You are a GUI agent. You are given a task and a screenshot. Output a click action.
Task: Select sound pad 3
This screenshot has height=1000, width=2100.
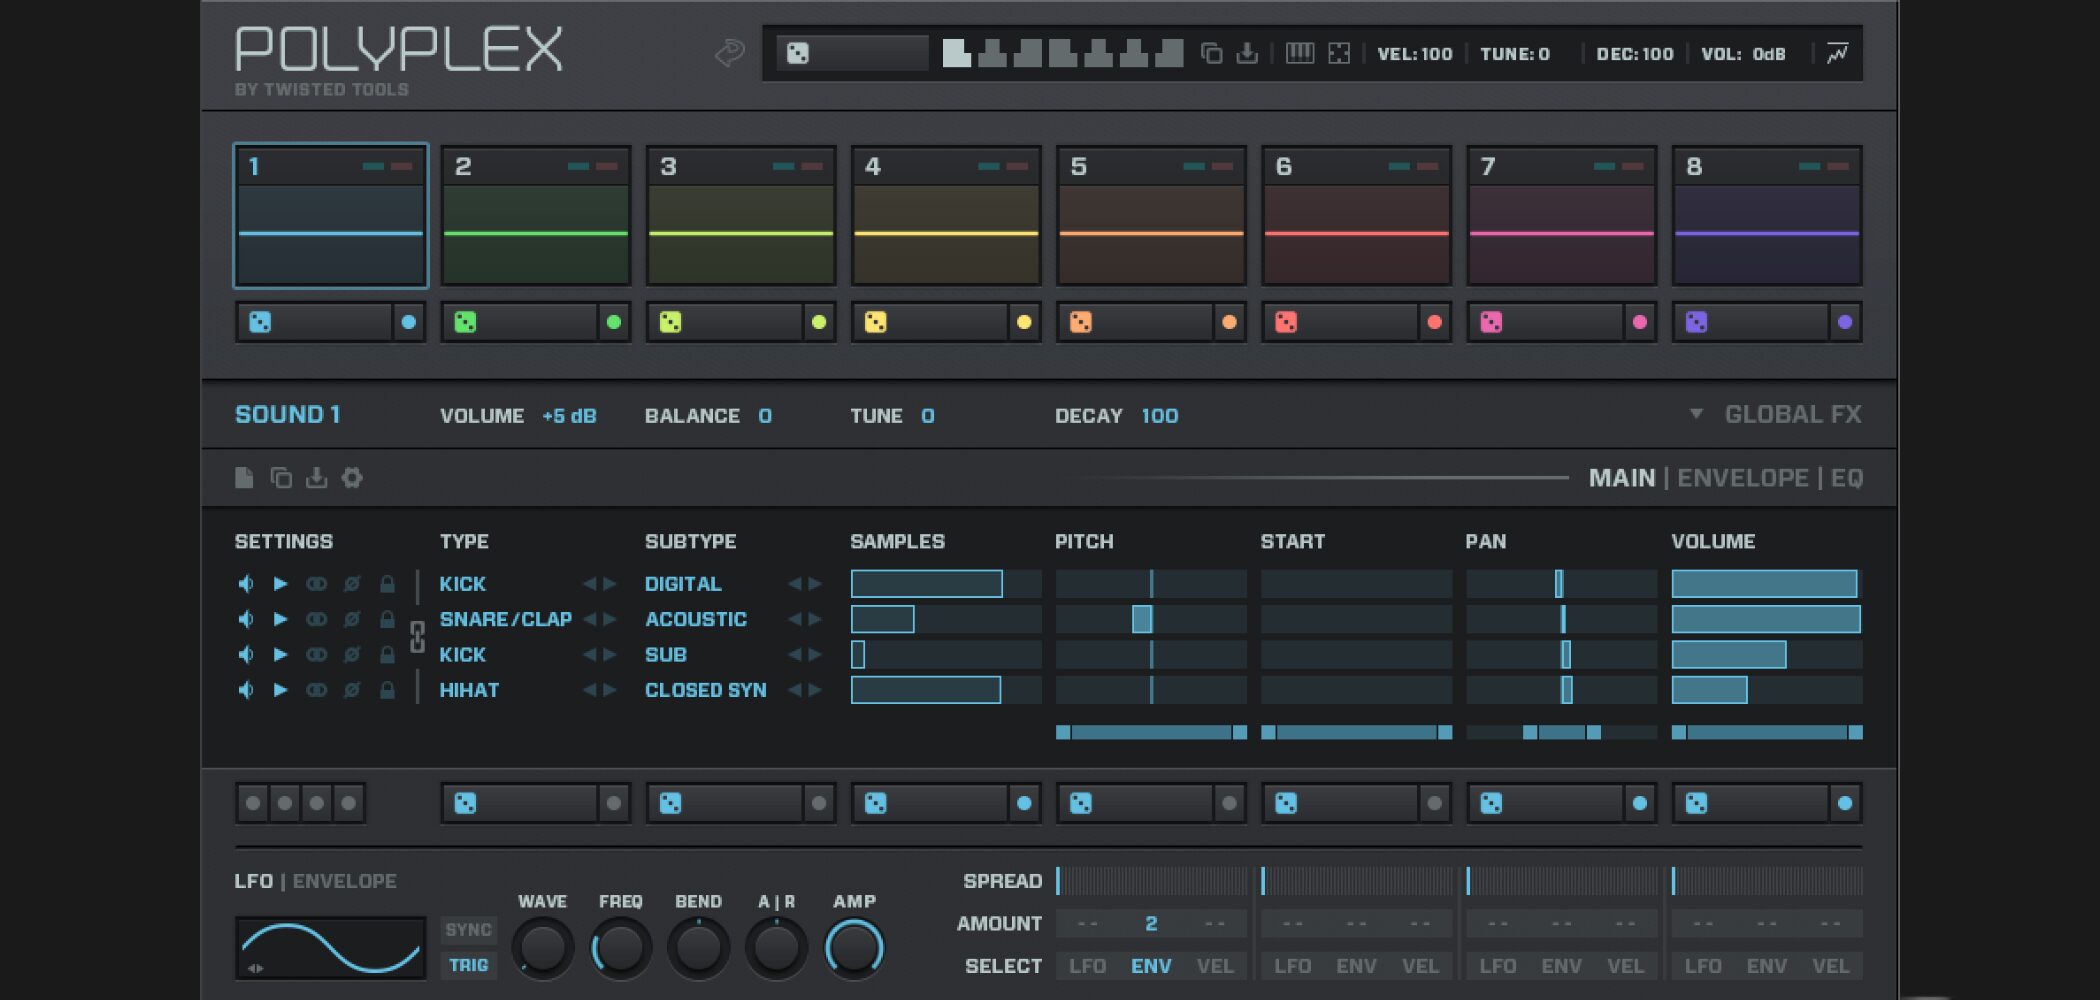pyautogui.click(x=741, y=215)
